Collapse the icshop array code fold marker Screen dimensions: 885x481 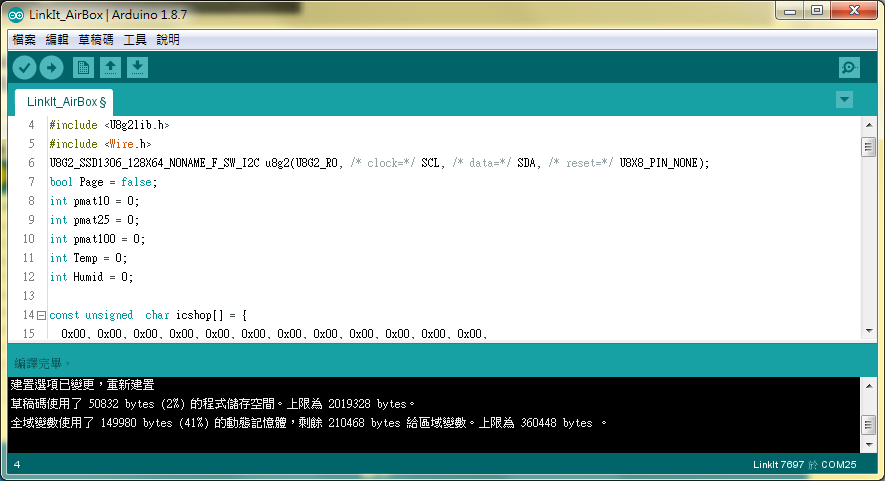coord(41,315)
